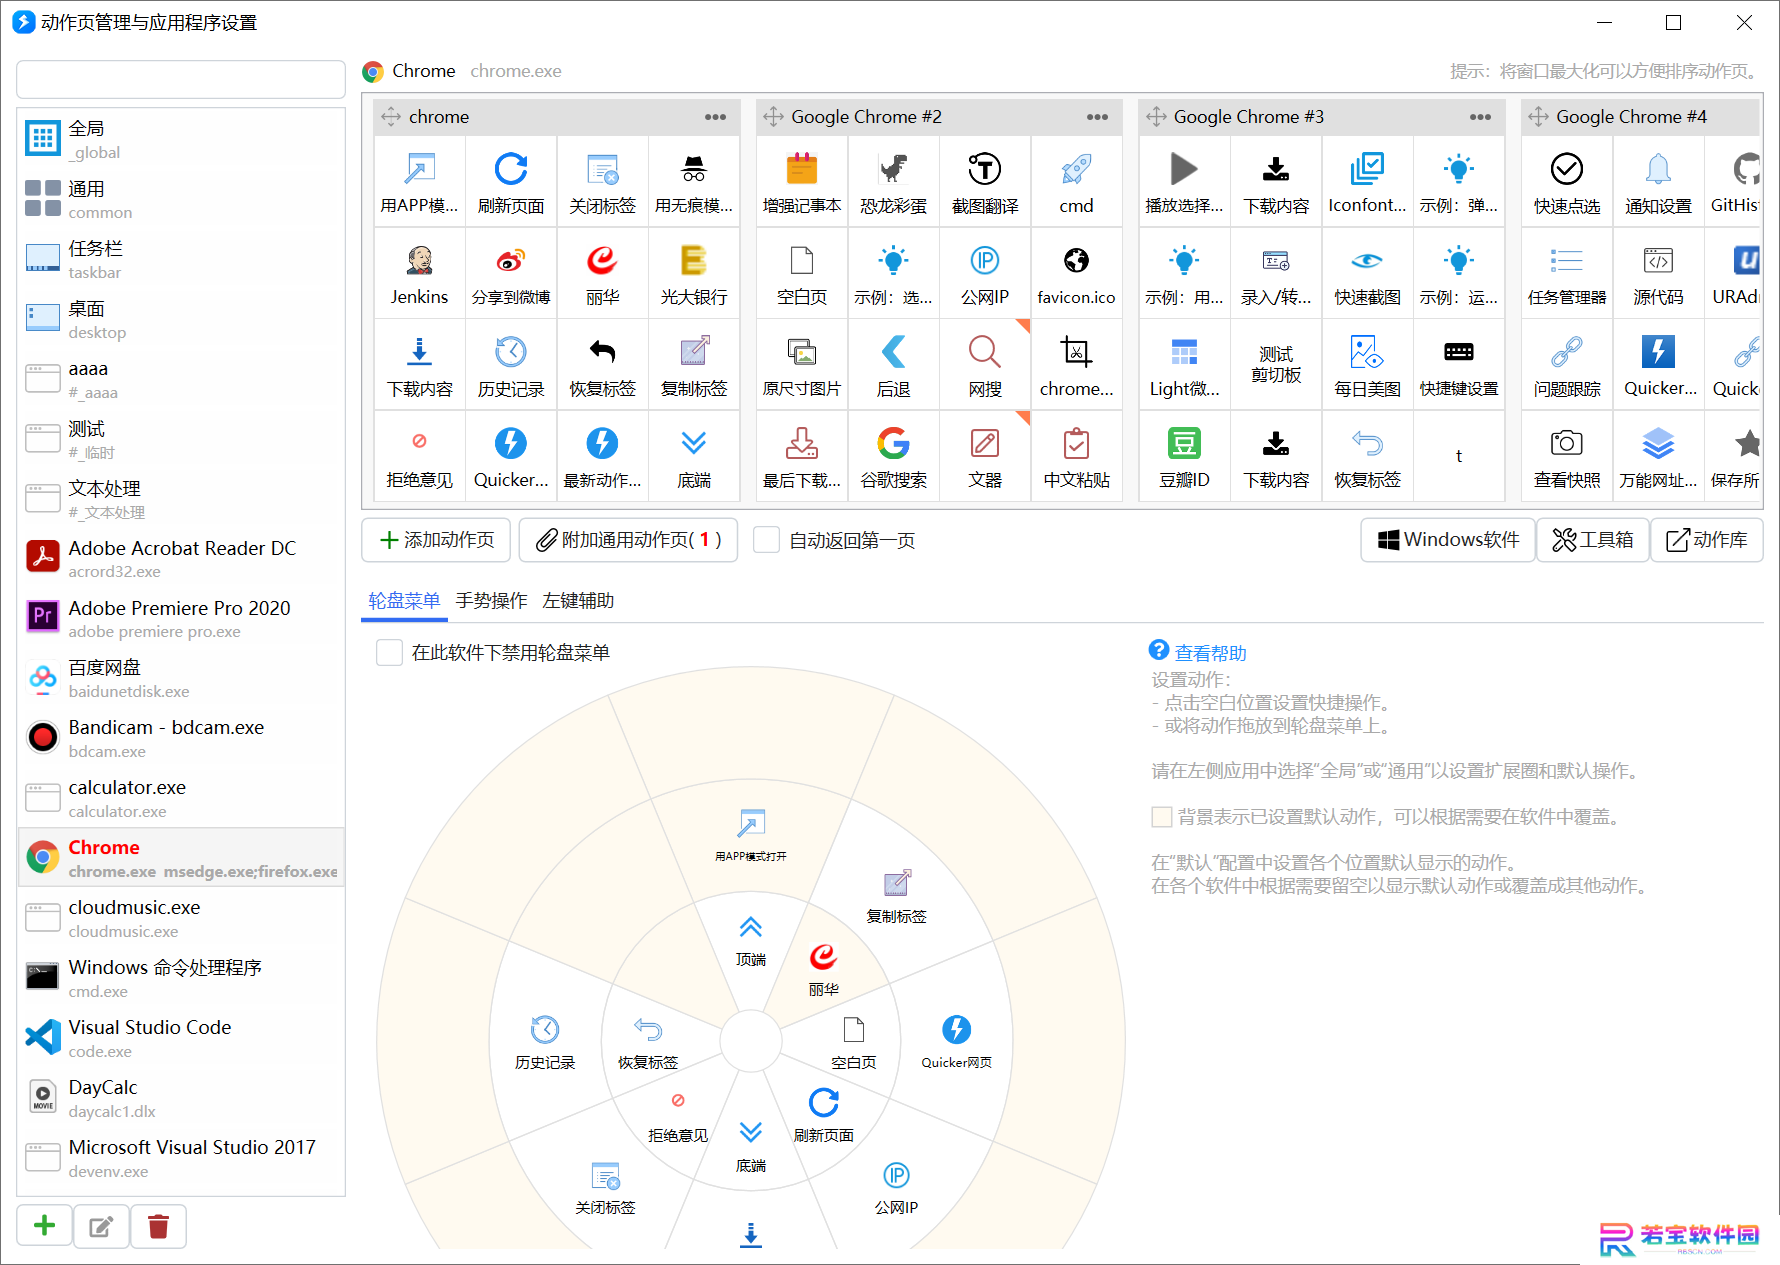The image size is (1780, 1265).
Task: Switch to the 手势操作 tab
Action: point(491,600)
